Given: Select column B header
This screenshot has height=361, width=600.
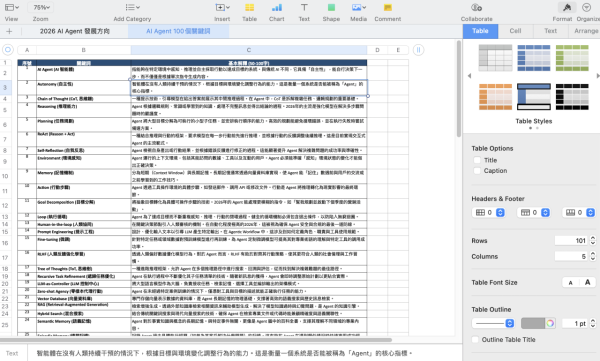Looking at the screenshot, I should 83,50.
